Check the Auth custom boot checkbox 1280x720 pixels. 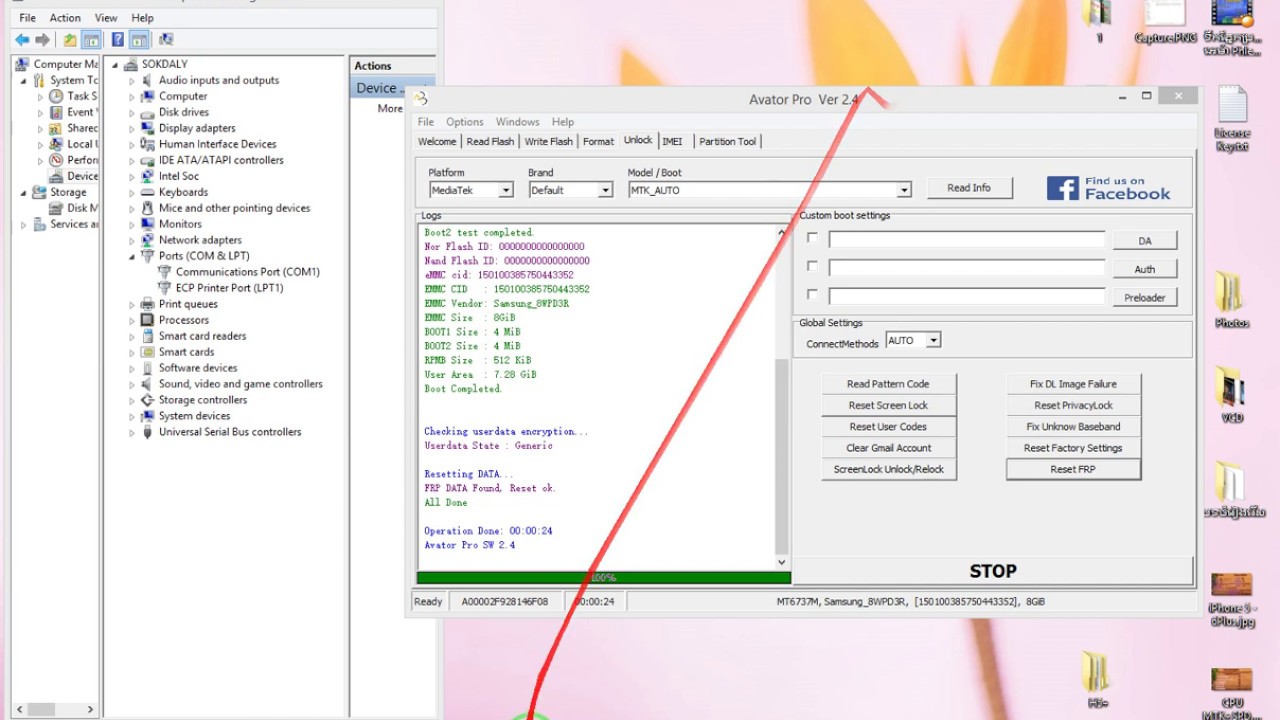pos(812,266)
